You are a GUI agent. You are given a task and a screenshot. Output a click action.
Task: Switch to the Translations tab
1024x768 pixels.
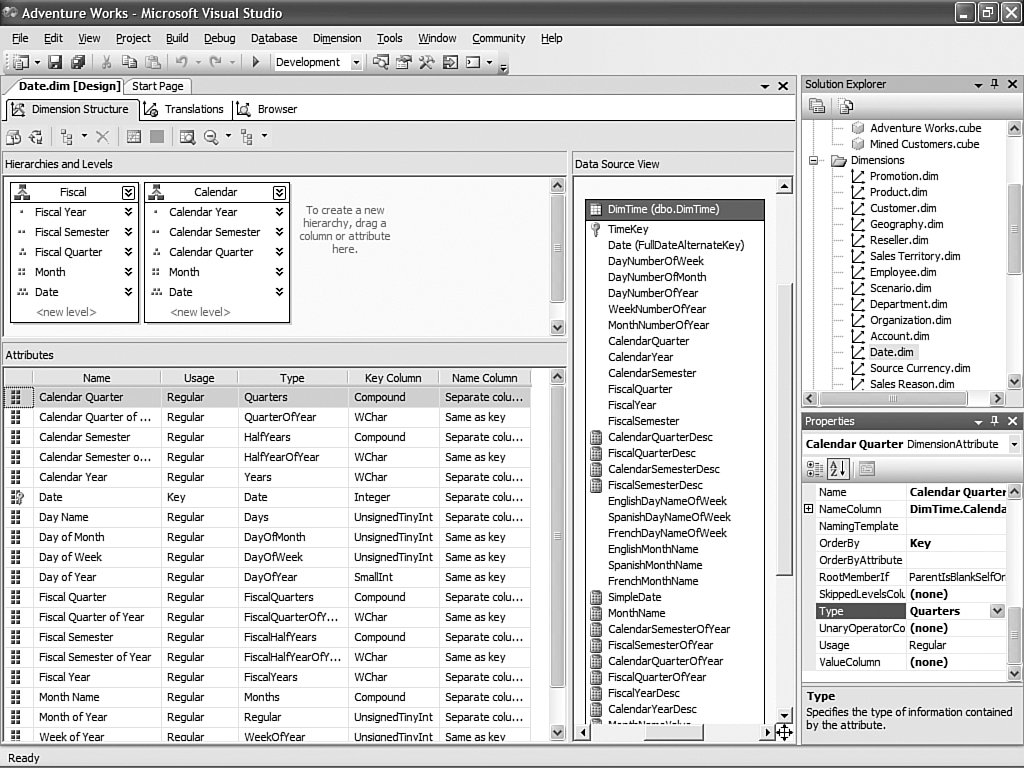point(185,109)
